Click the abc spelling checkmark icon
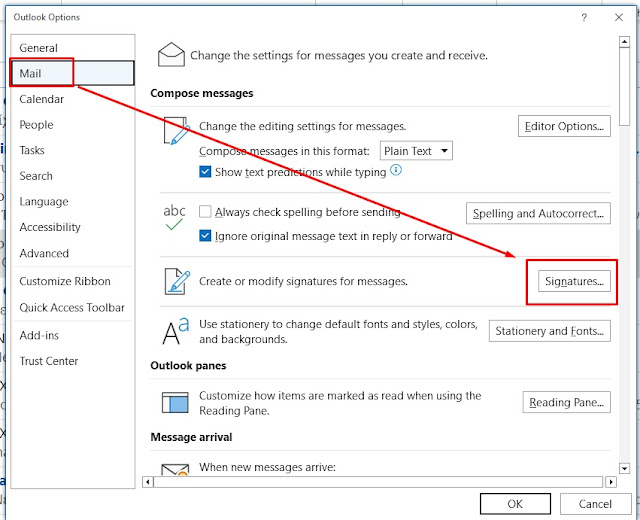The width and height of the screenshot is (640, 520). point(174,218)
